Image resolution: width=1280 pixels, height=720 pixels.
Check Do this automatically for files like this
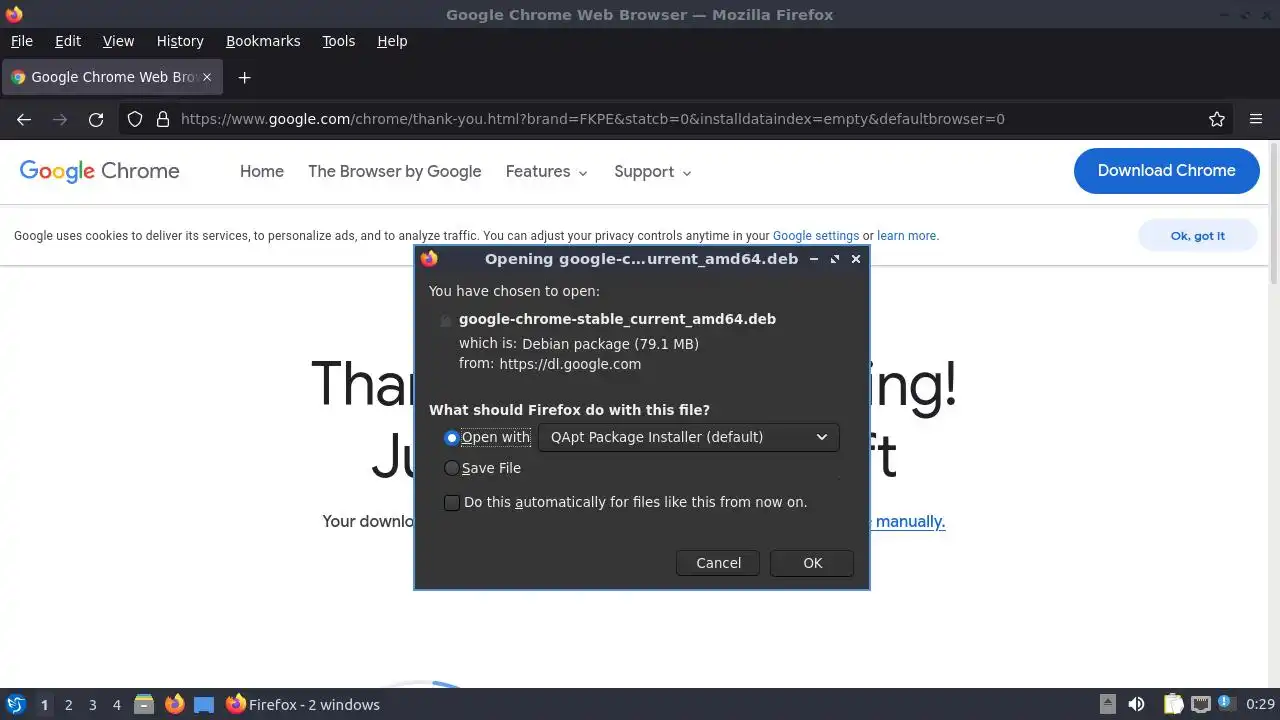pos(452,502)
